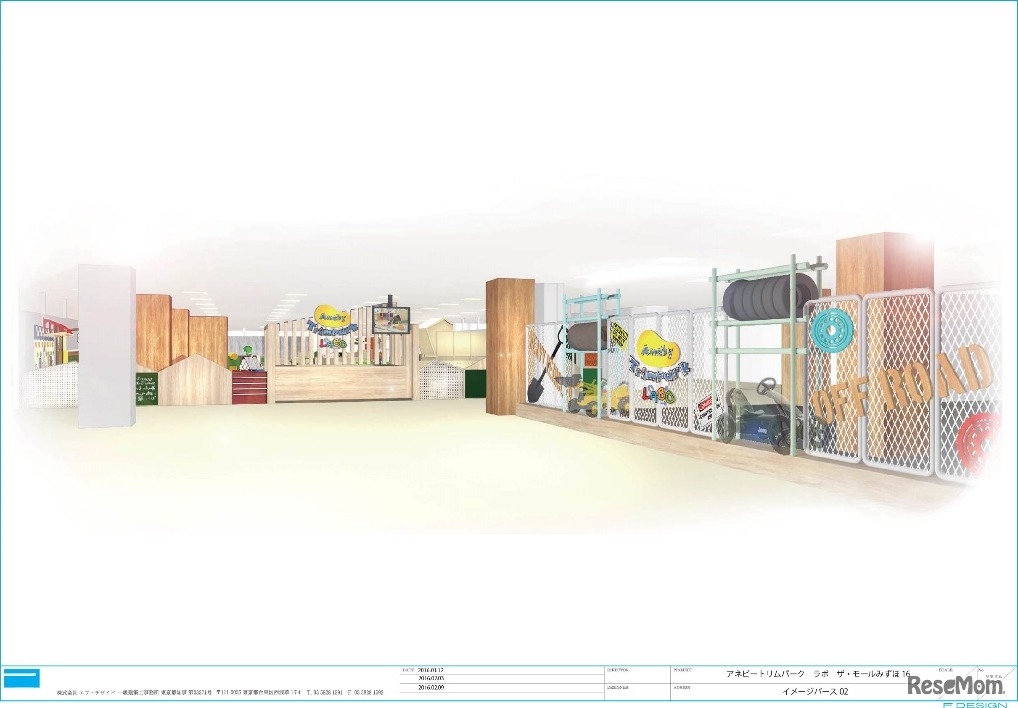Click the teal wheel decoration on the fence
The image size is (1018, 708).
click(x=832, y=329)
